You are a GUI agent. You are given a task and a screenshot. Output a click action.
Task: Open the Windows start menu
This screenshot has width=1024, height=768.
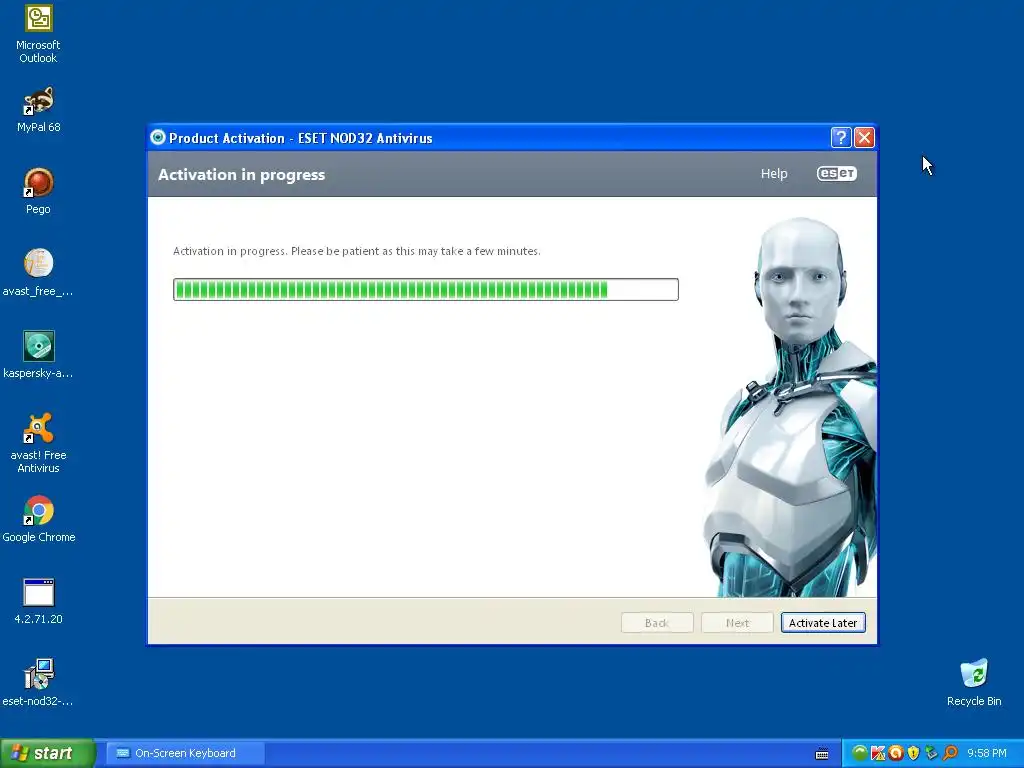48,753
